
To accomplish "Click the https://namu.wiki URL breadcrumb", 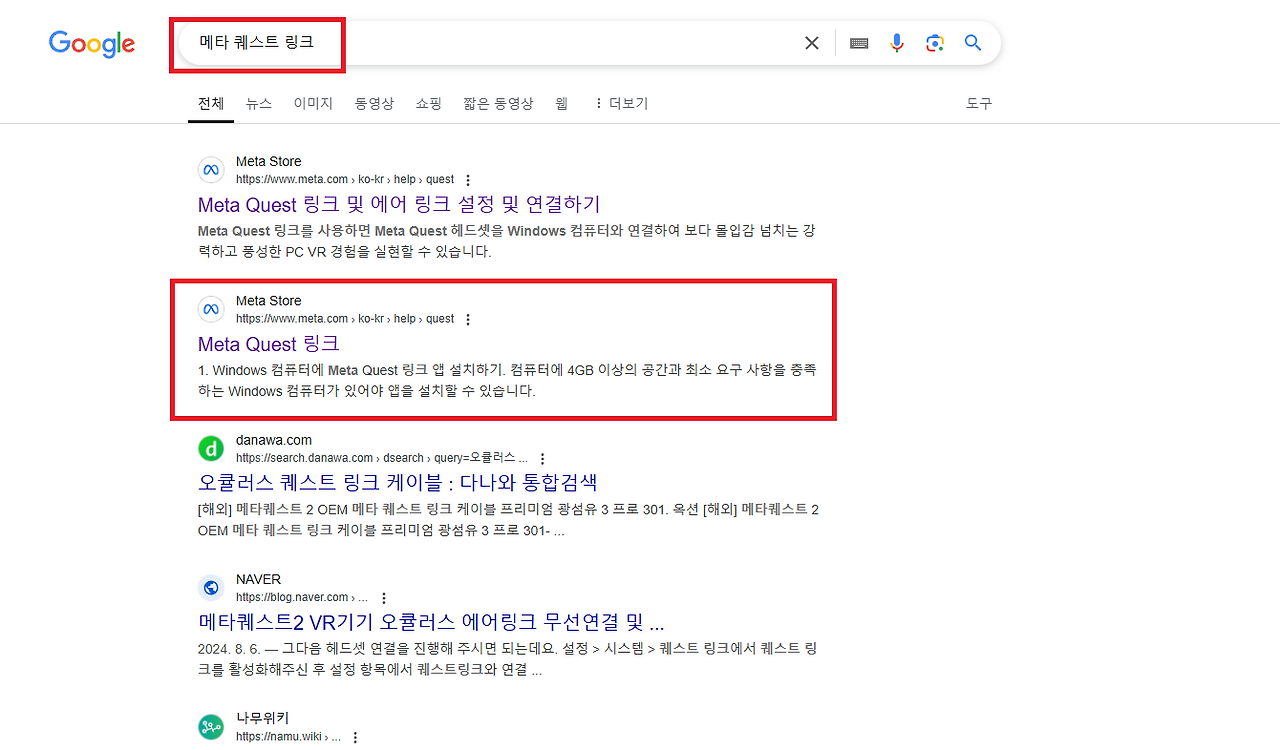I will (288, 737).
